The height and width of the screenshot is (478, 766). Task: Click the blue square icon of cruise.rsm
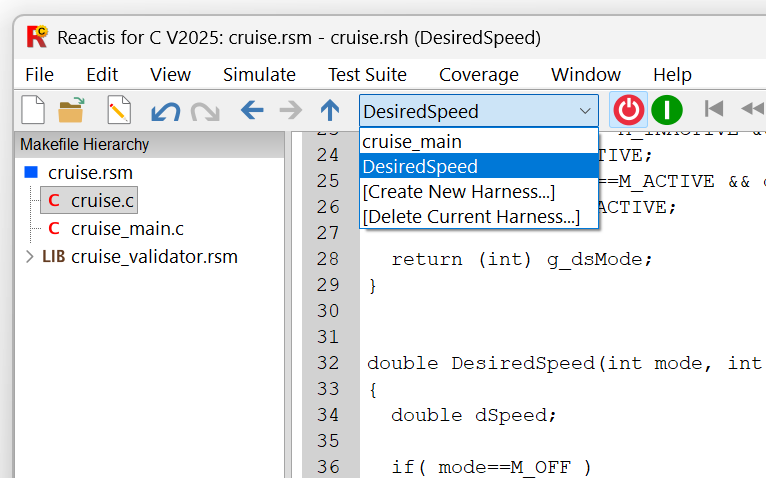pyautogui.click(x=31, y=172)
